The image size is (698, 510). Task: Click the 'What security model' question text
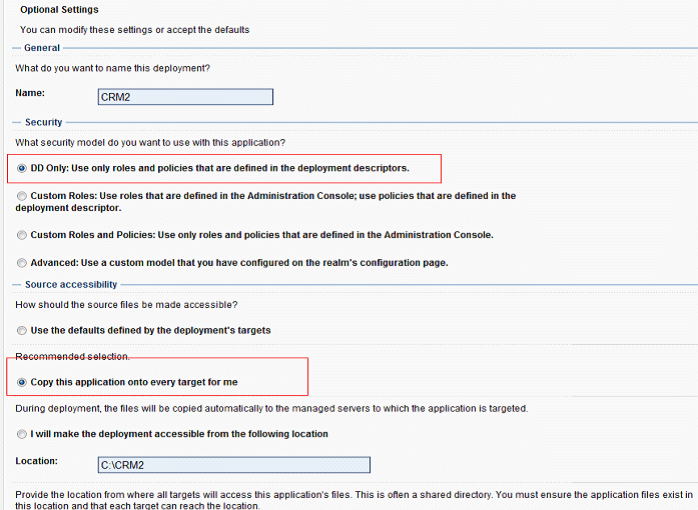pos(150,142)
